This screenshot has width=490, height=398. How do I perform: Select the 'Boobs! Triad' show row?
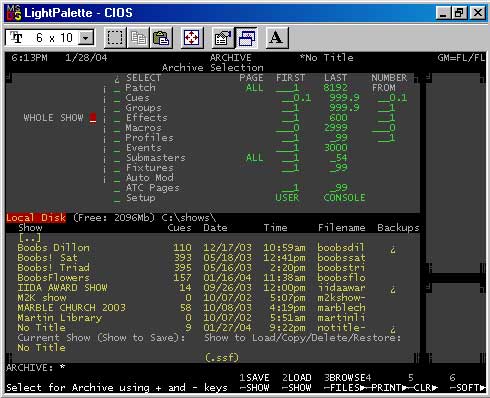coord(213,268)
